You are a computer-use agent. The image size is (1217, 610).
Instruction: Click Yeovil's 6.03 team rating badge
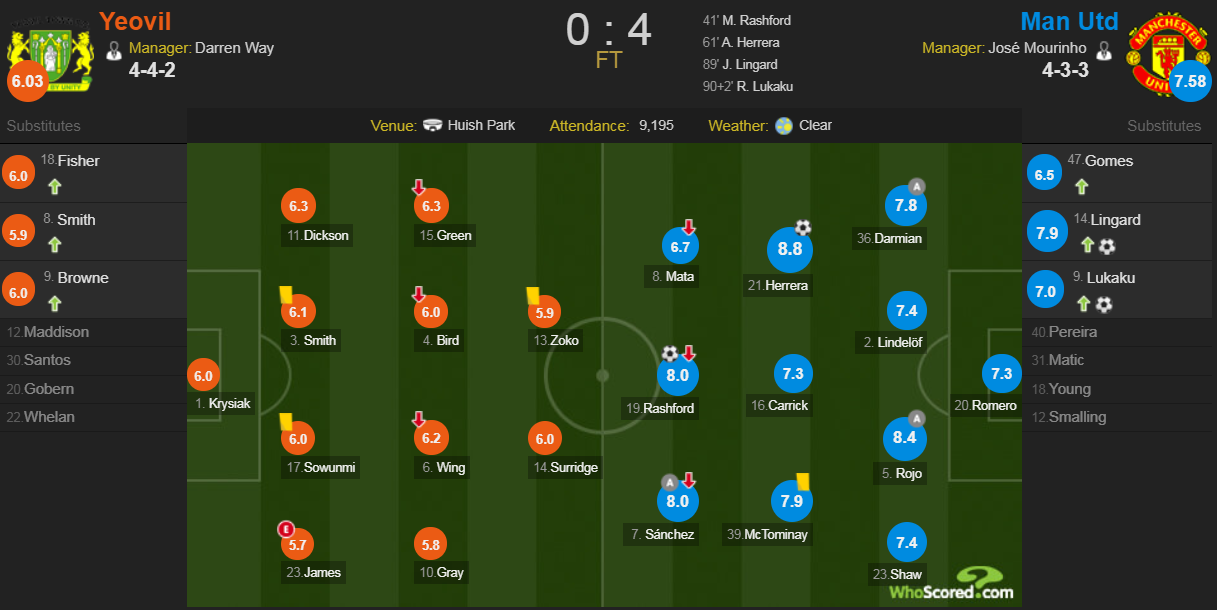pyautogui.click(x=27, y=81)
